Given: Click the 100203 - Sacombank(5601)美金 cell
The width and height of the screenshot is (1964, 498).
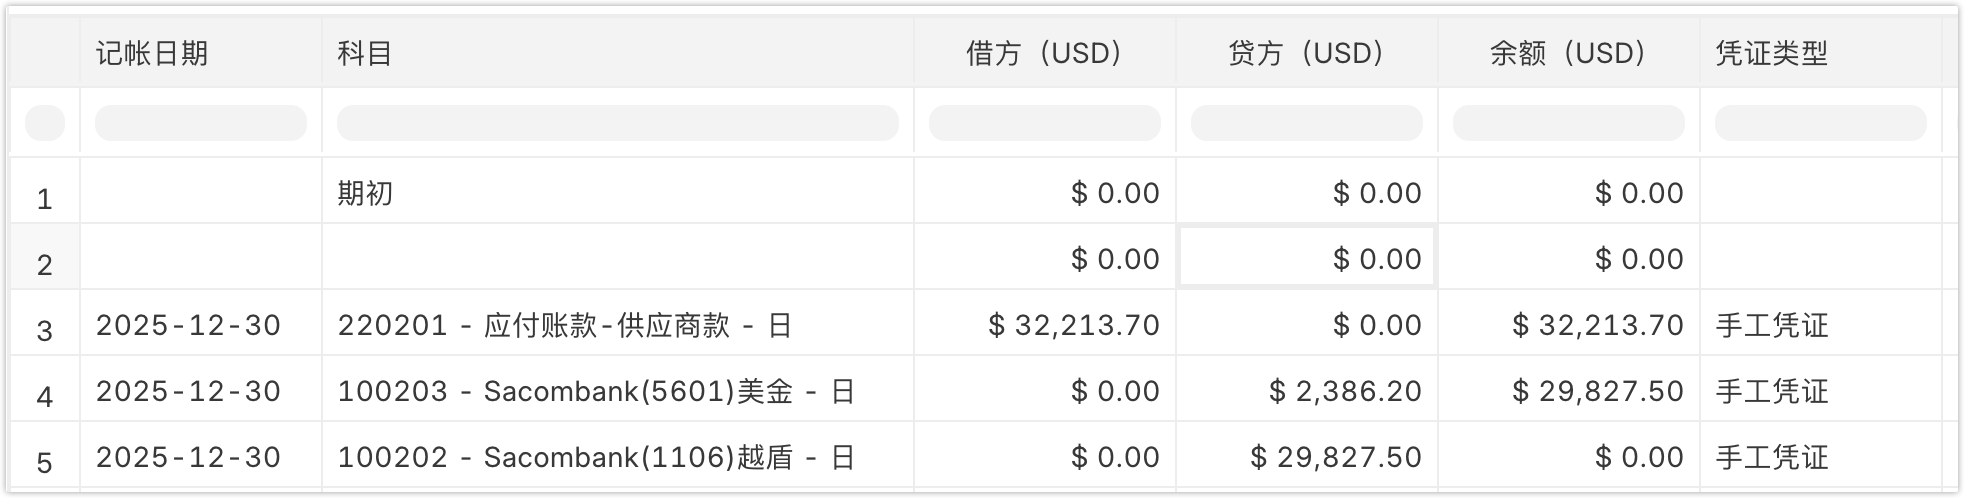Looking at the screenshot, I should [x=596, y=391].
